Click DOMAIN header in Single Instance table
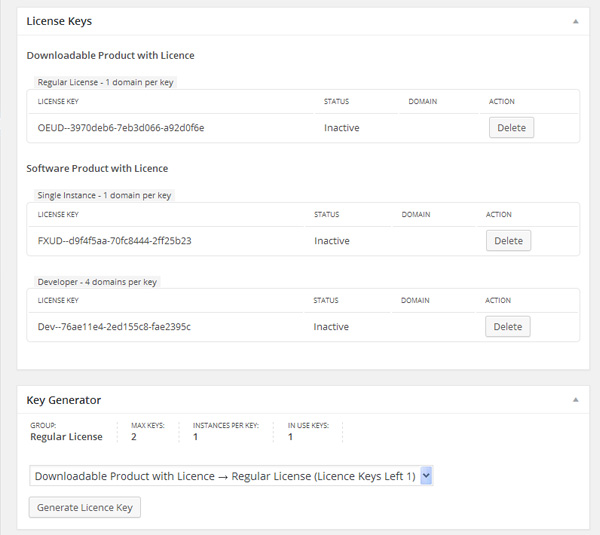The width and height of the screenshot is (600, 535). coord(416,215)
